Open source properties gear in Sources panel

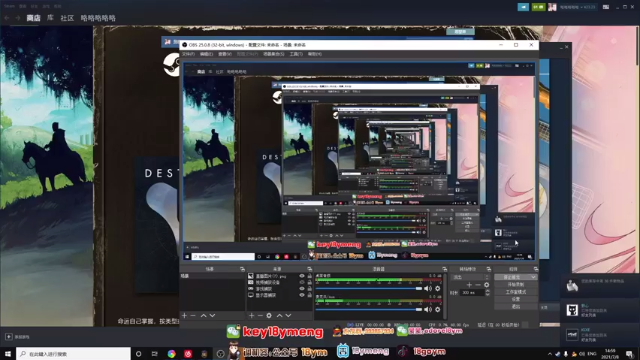[269, 316]
